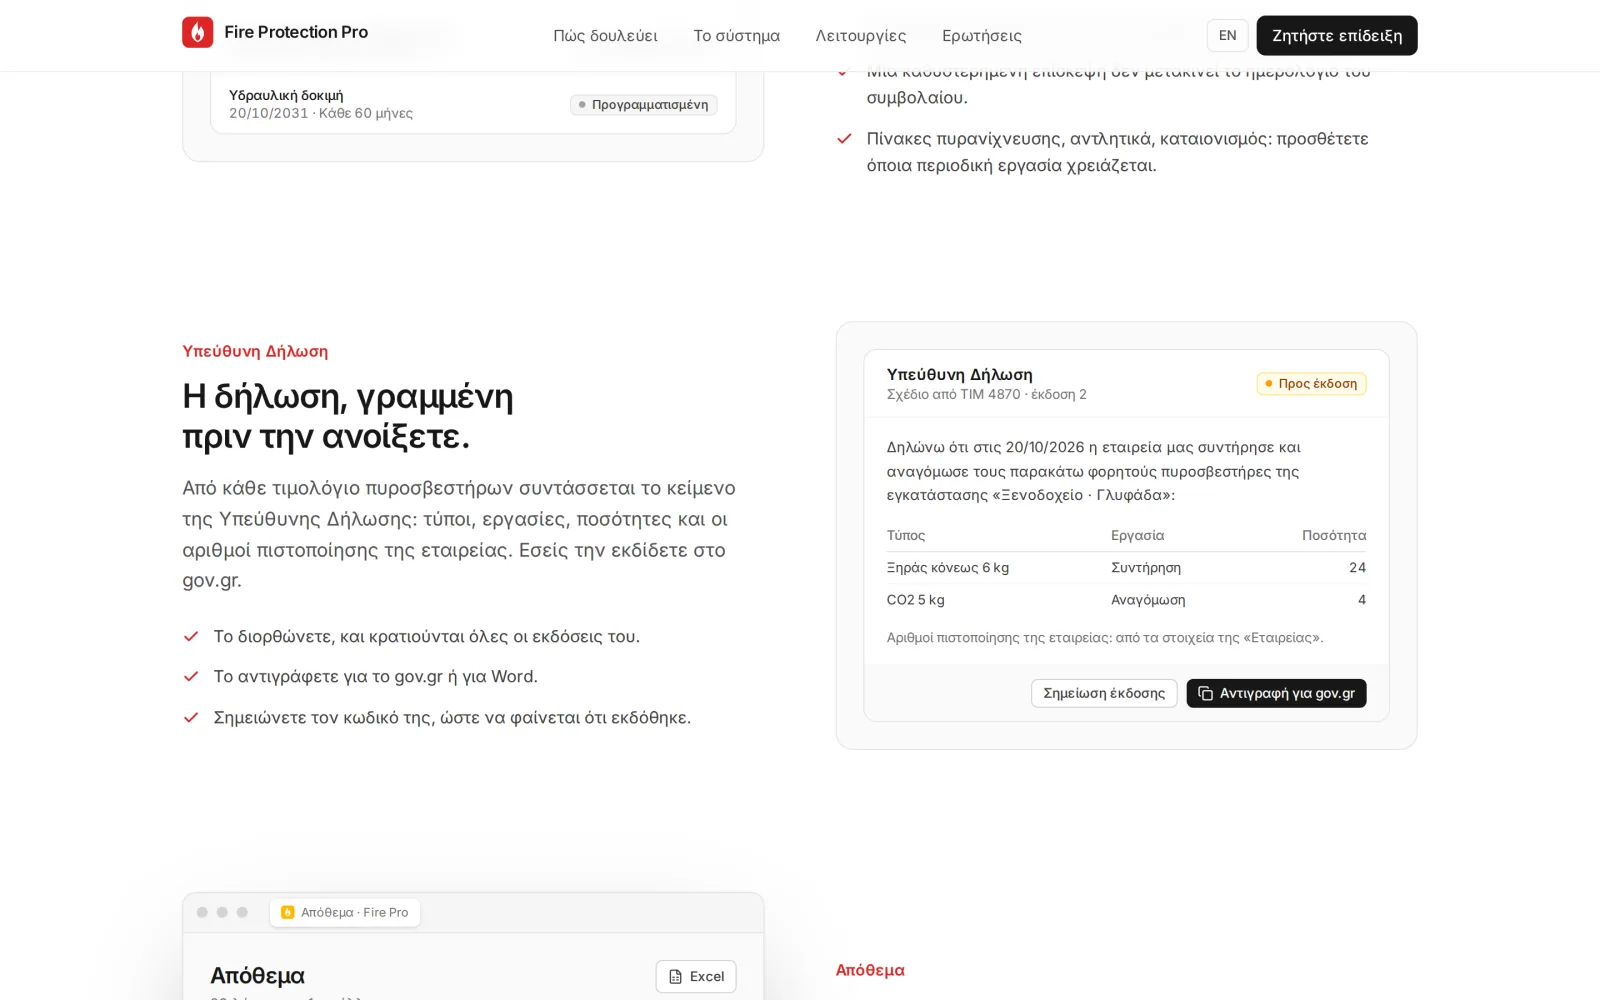Click Σημείωση έκδοσης button
Image resolution: width=1600 pixels, height=1000 pixels.
pos(1104,693)
